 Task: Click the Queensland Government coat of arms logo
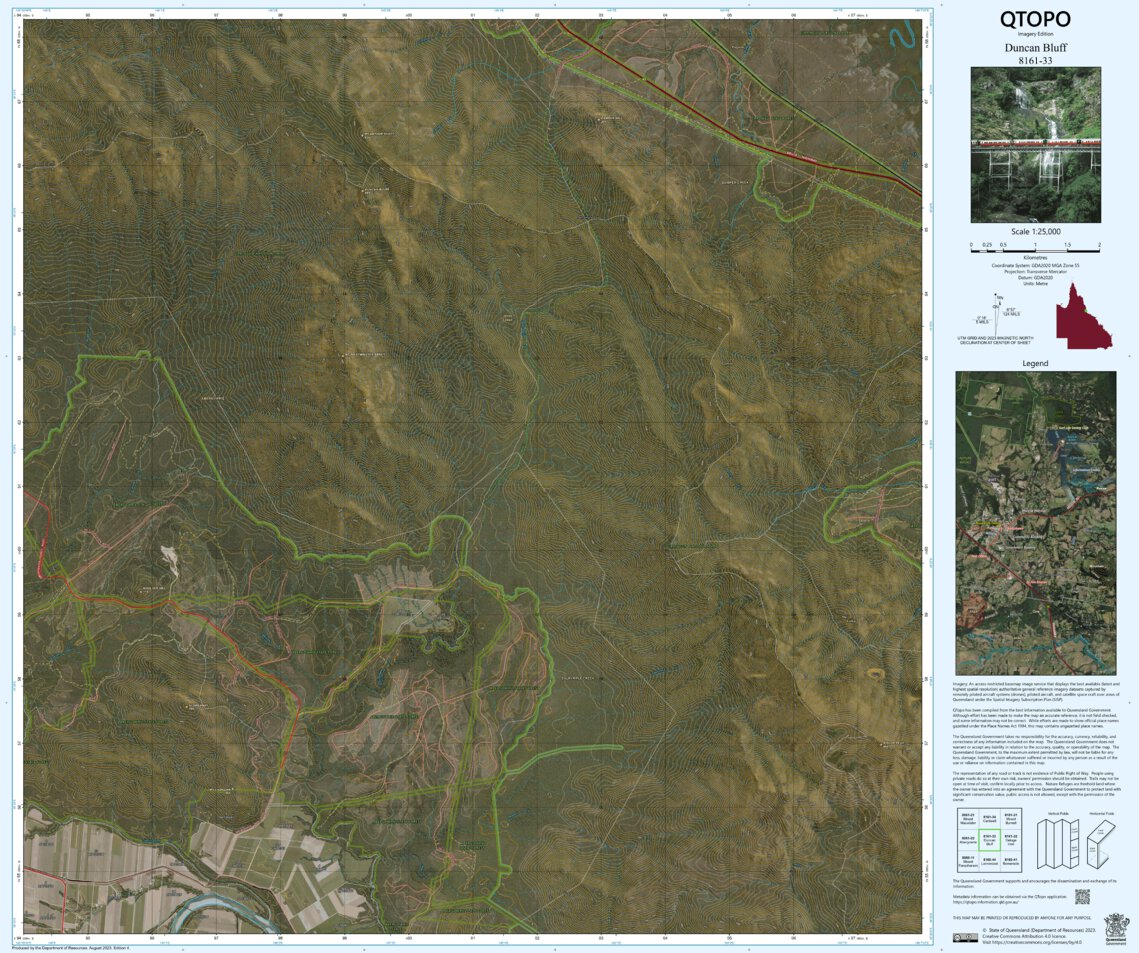1116,929
